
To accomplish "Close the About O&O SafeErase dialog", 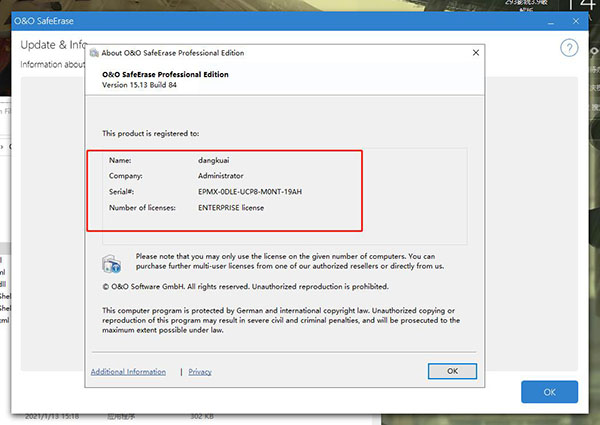I will click(475, 53).
